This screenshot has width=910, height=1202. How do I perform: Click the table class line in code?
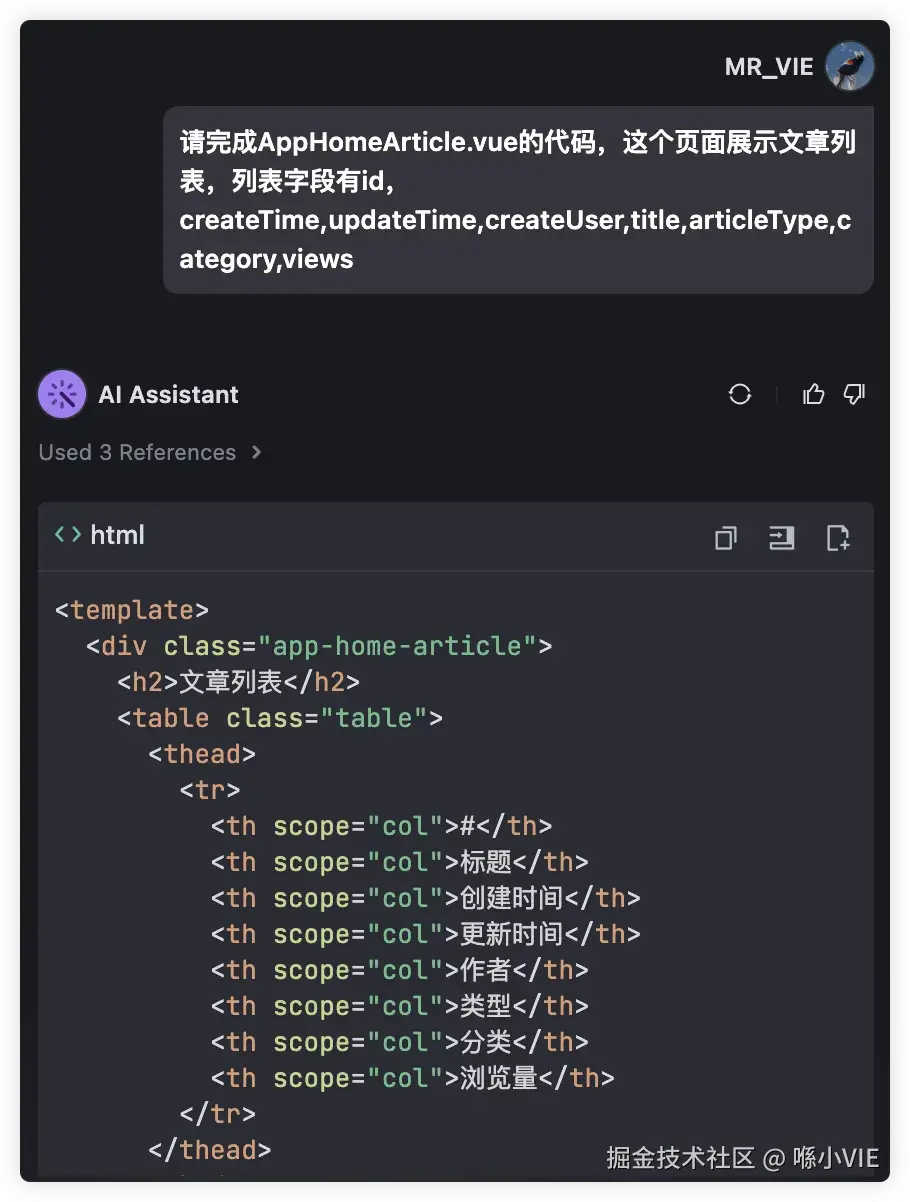[x=280, y=718]
